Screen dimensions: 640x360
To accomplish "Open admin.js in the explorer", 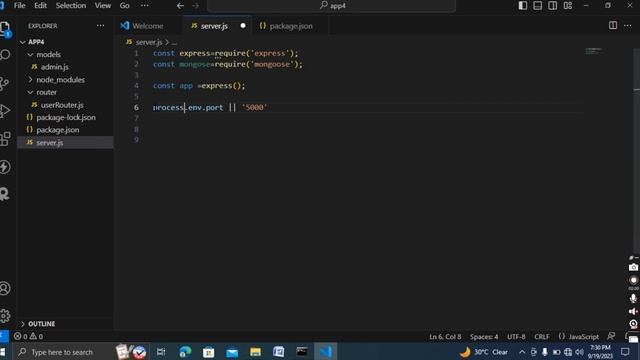I will click(55, 67).
